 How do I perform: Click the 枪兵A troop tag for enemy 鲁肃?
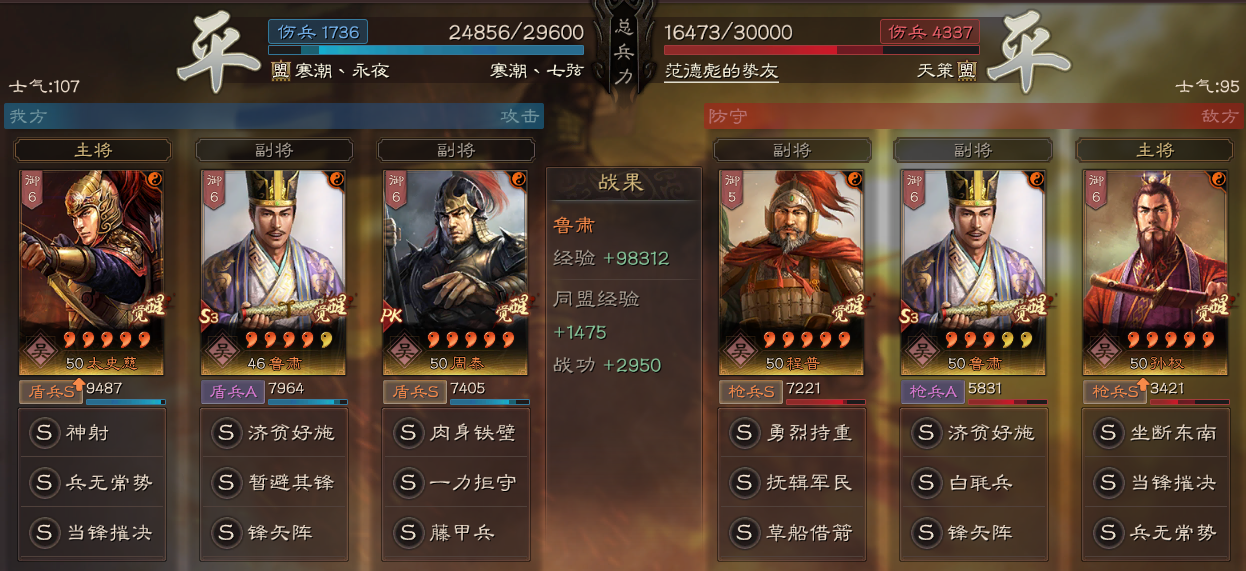(x=932, y=391)
